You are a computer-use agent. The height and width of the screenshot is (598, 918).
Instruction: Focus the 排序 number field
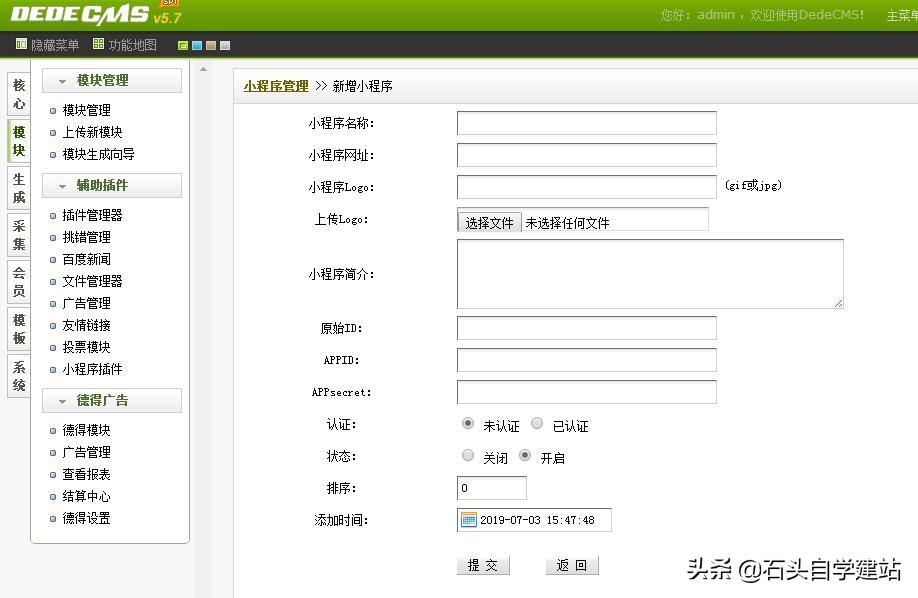pyautogui.click(x=492, y=488)
